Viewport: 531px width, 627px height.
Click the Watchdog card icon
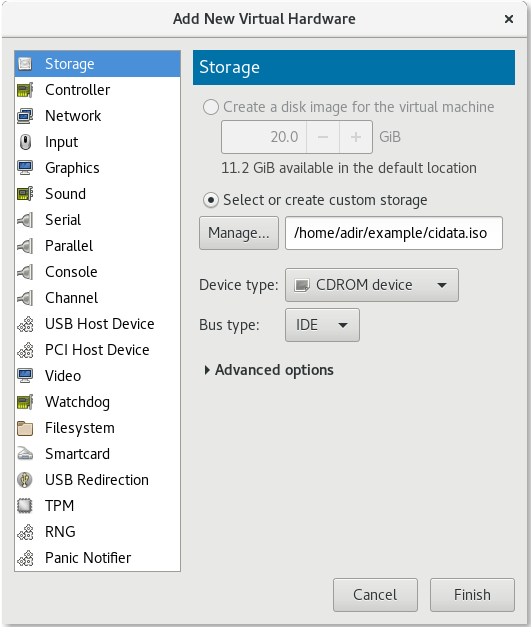pyautogui.click(x=25, y=401)
